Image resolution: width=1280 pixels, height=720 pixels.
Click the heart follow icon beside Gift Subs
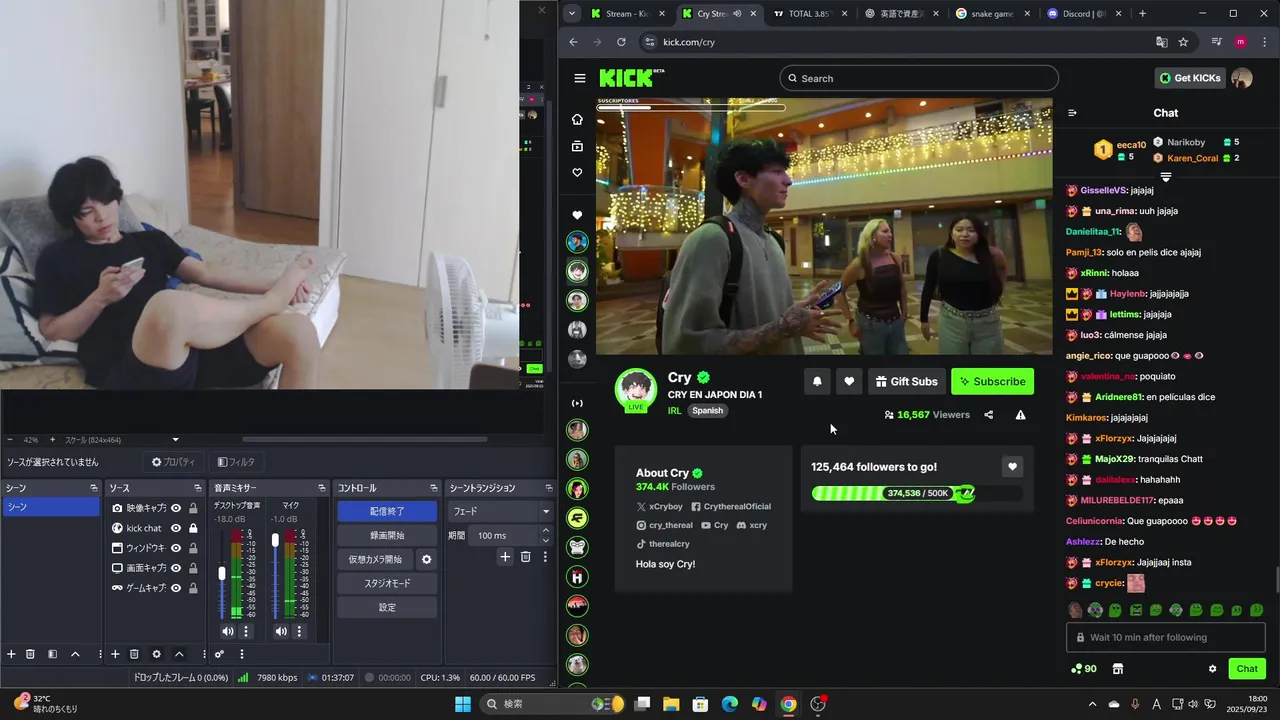pos(849,381)
